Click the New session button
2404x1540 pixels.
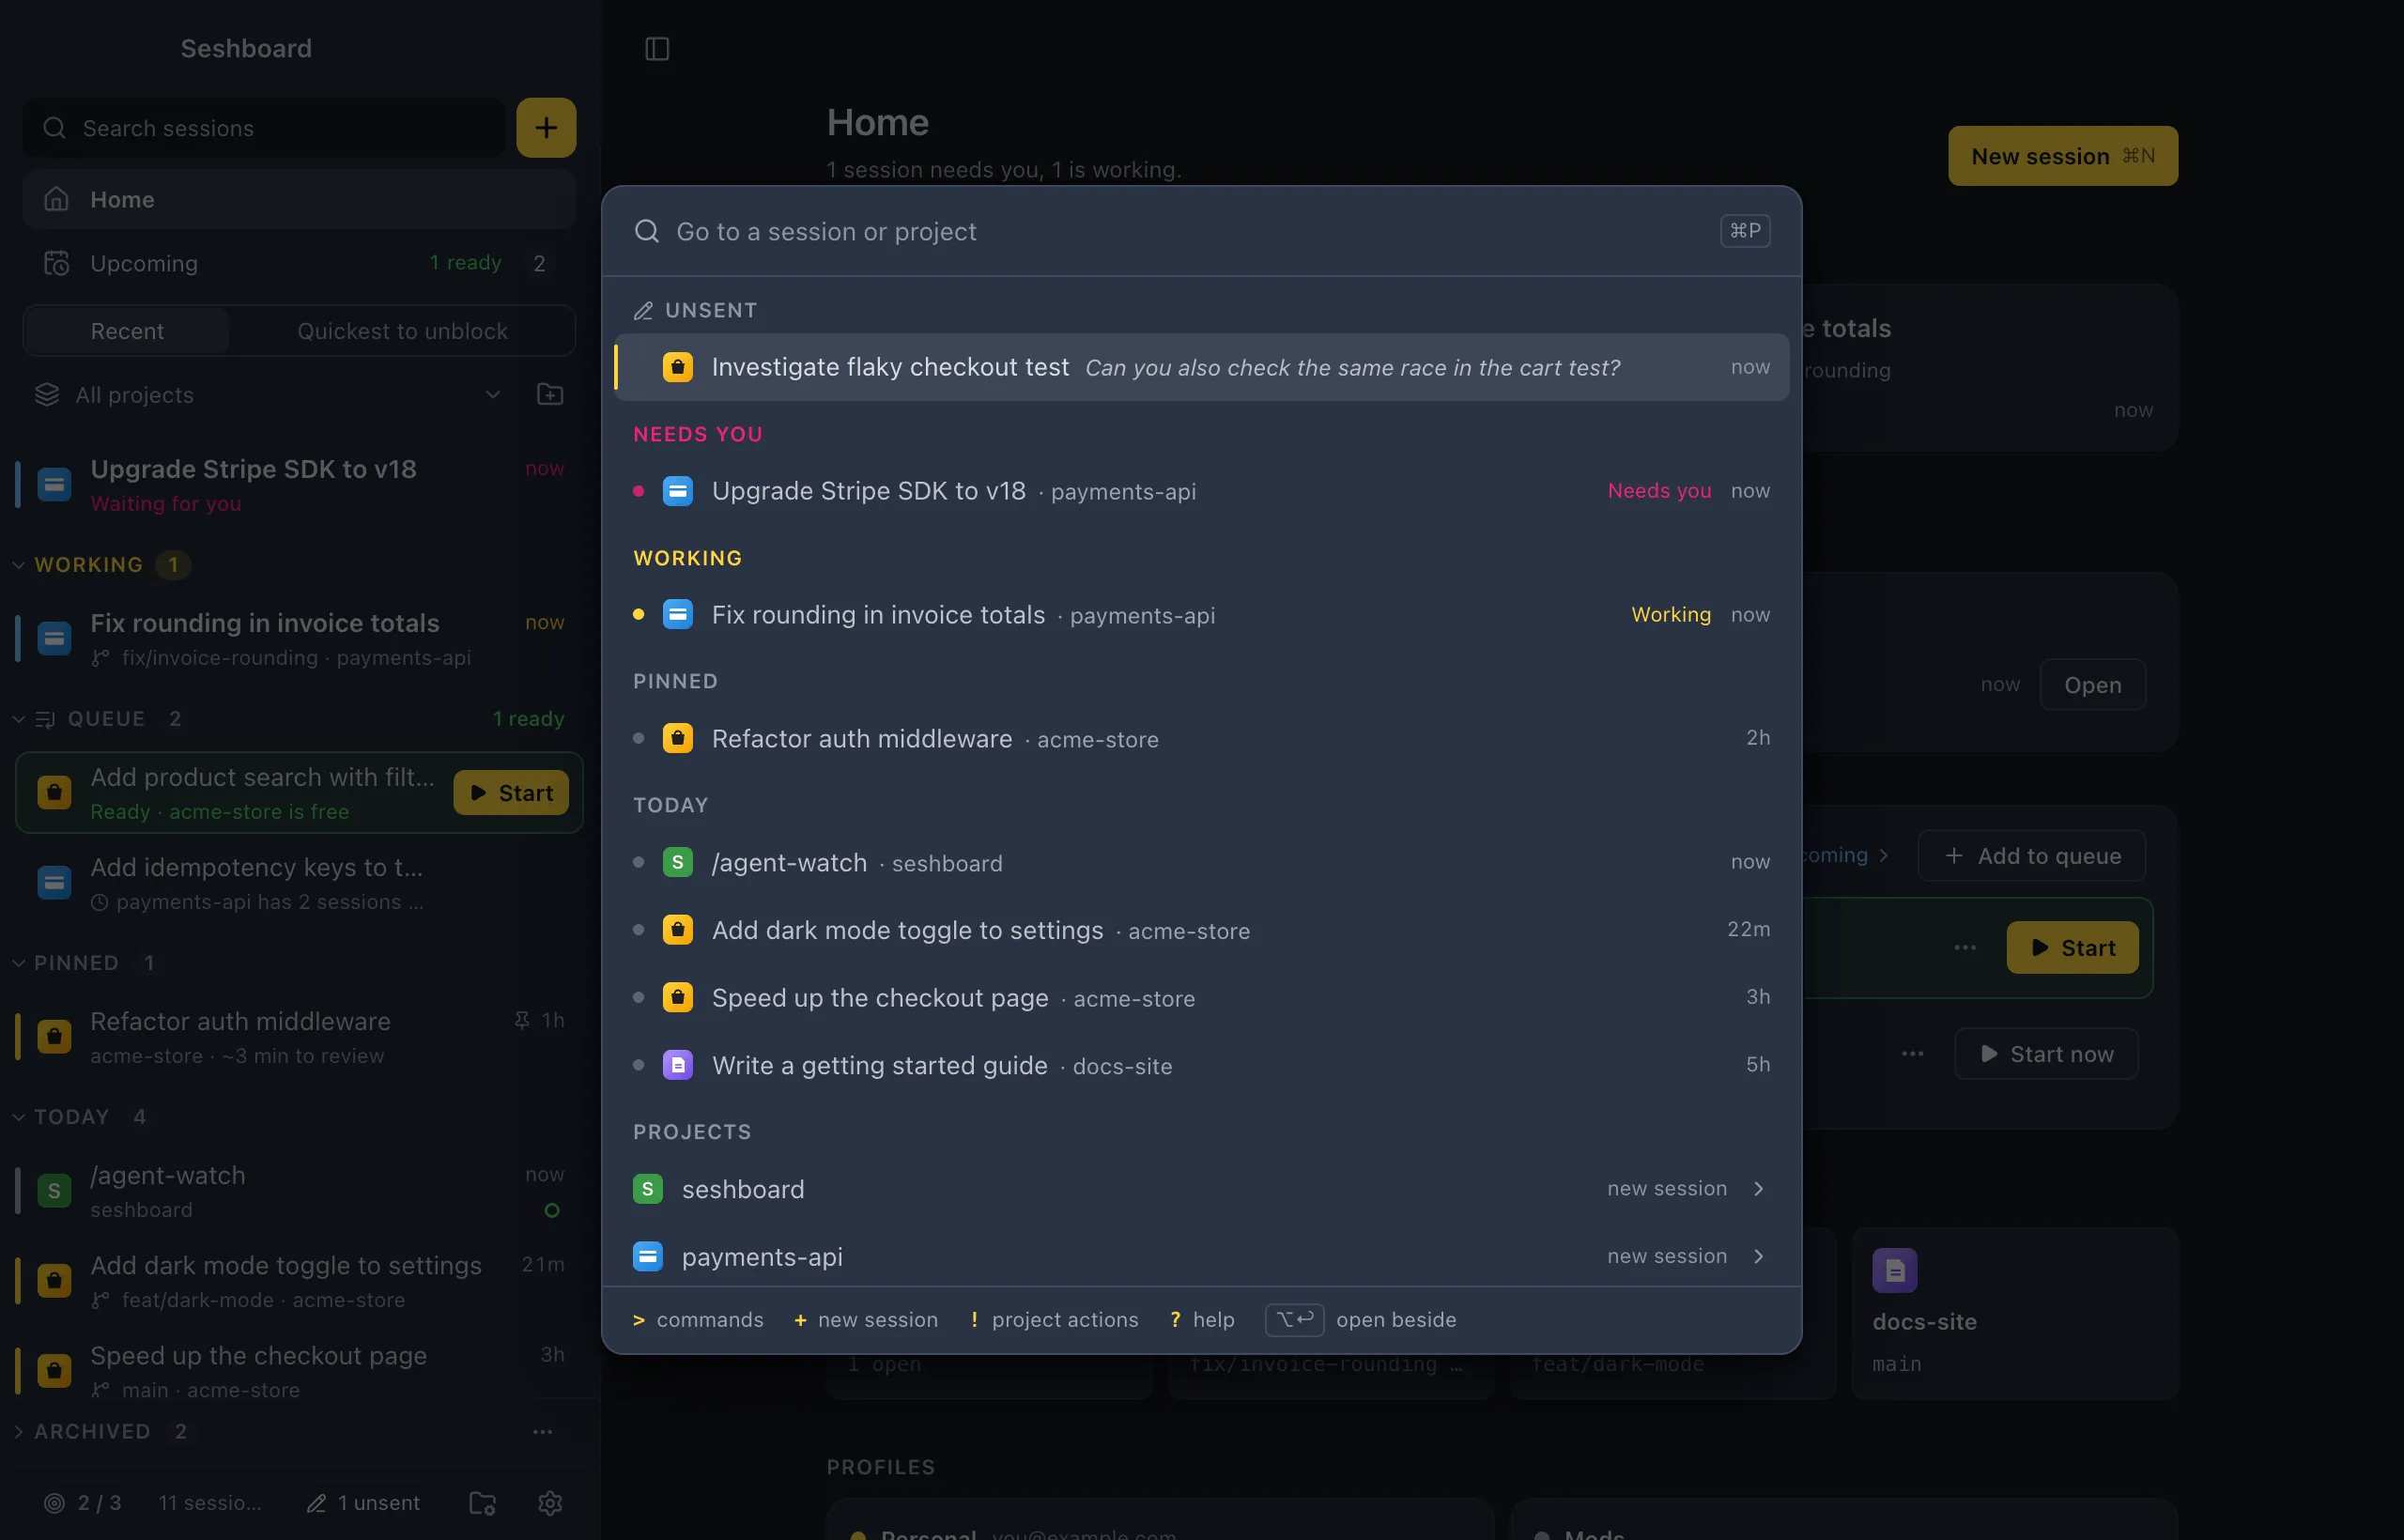(x=2062, y=156)
